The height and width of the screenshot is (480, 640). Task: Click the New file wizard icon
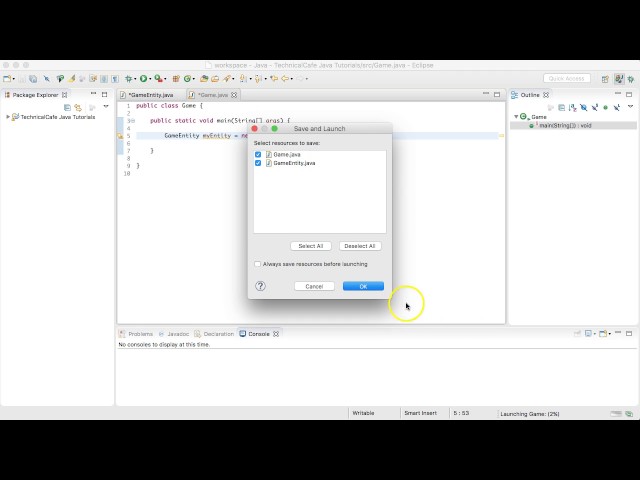[7, 79]
